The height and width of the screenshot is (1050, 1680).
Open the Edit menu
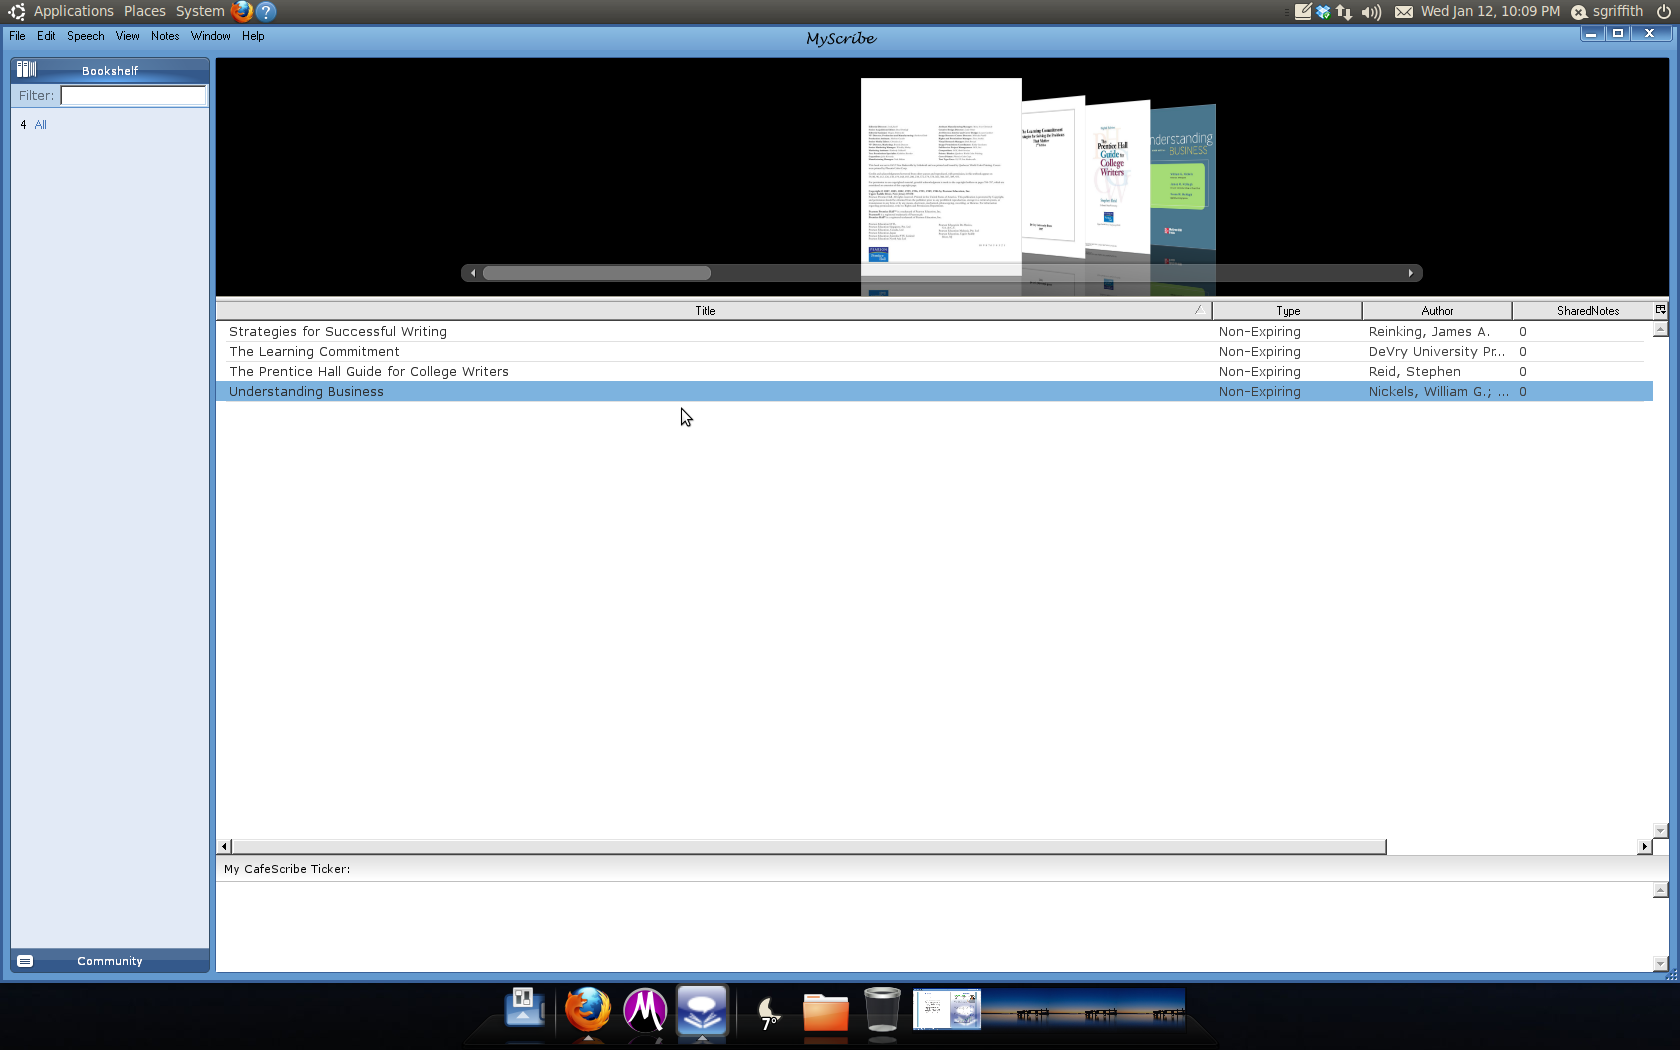pos(46,36)
